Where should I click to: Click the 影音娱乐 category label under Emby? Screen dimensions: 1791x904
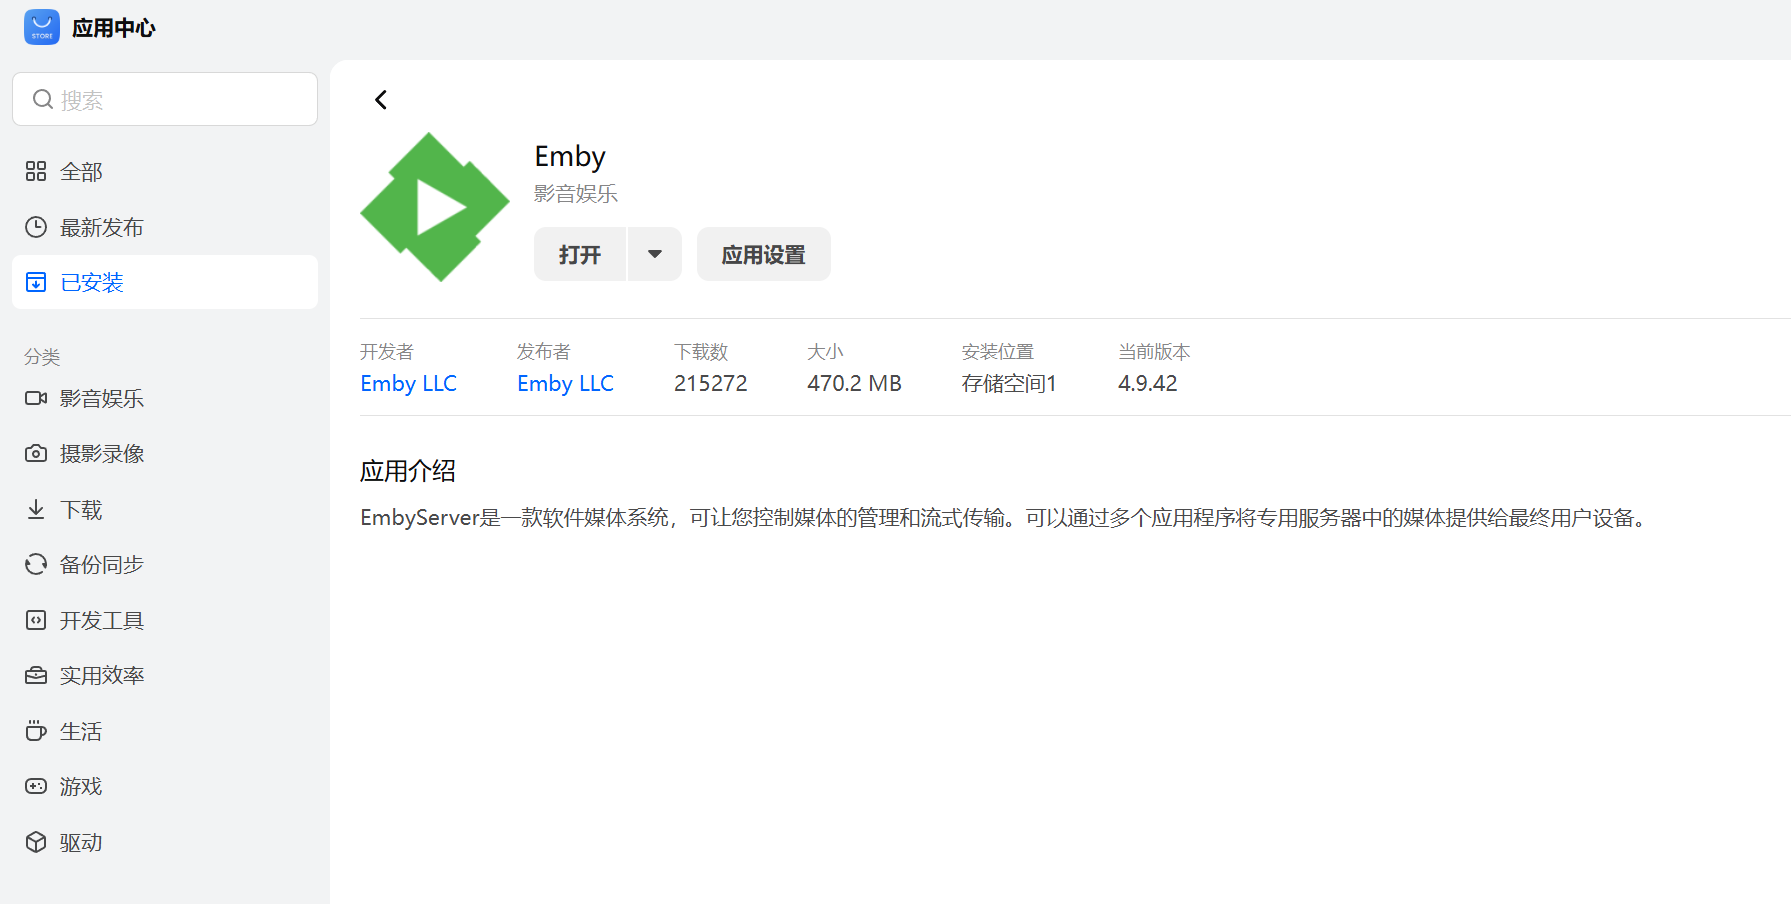point(576,194)
